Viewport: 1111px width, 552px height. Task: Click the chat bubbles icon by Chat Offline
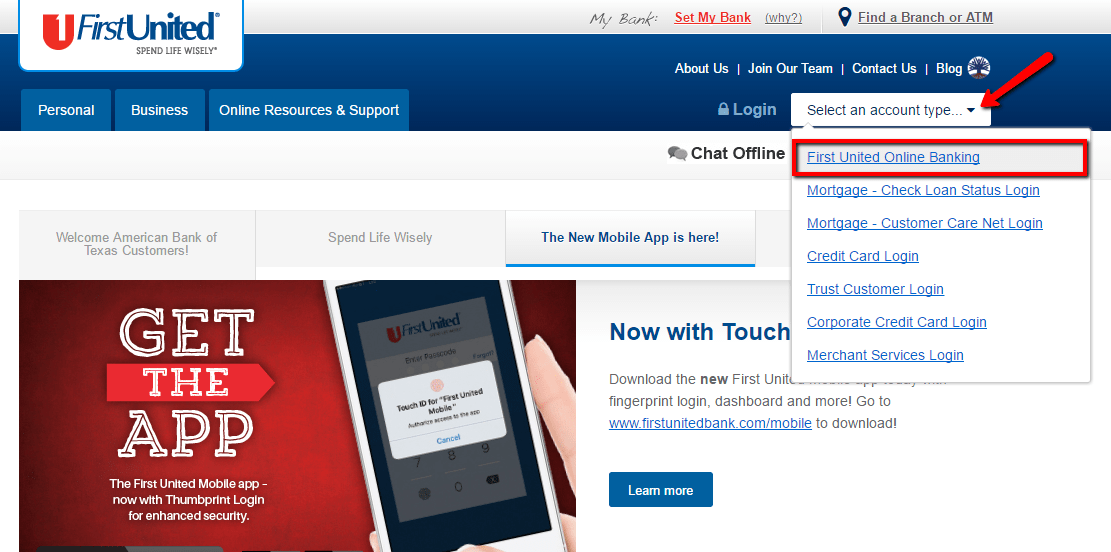(x=677, y=154)
